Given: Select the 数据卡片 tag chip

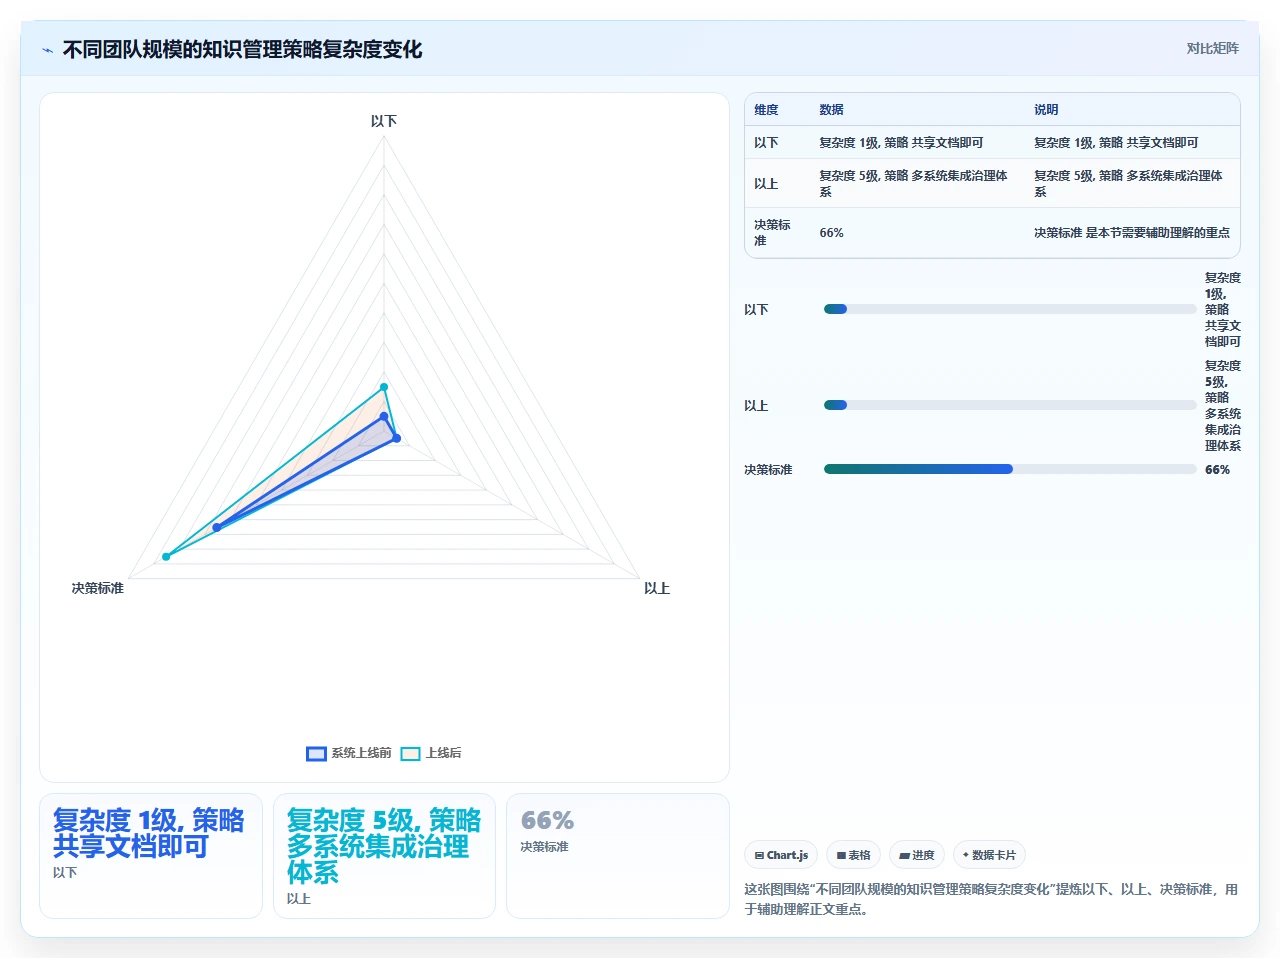Looking at the screenshot, I should (x=989, y=855).
